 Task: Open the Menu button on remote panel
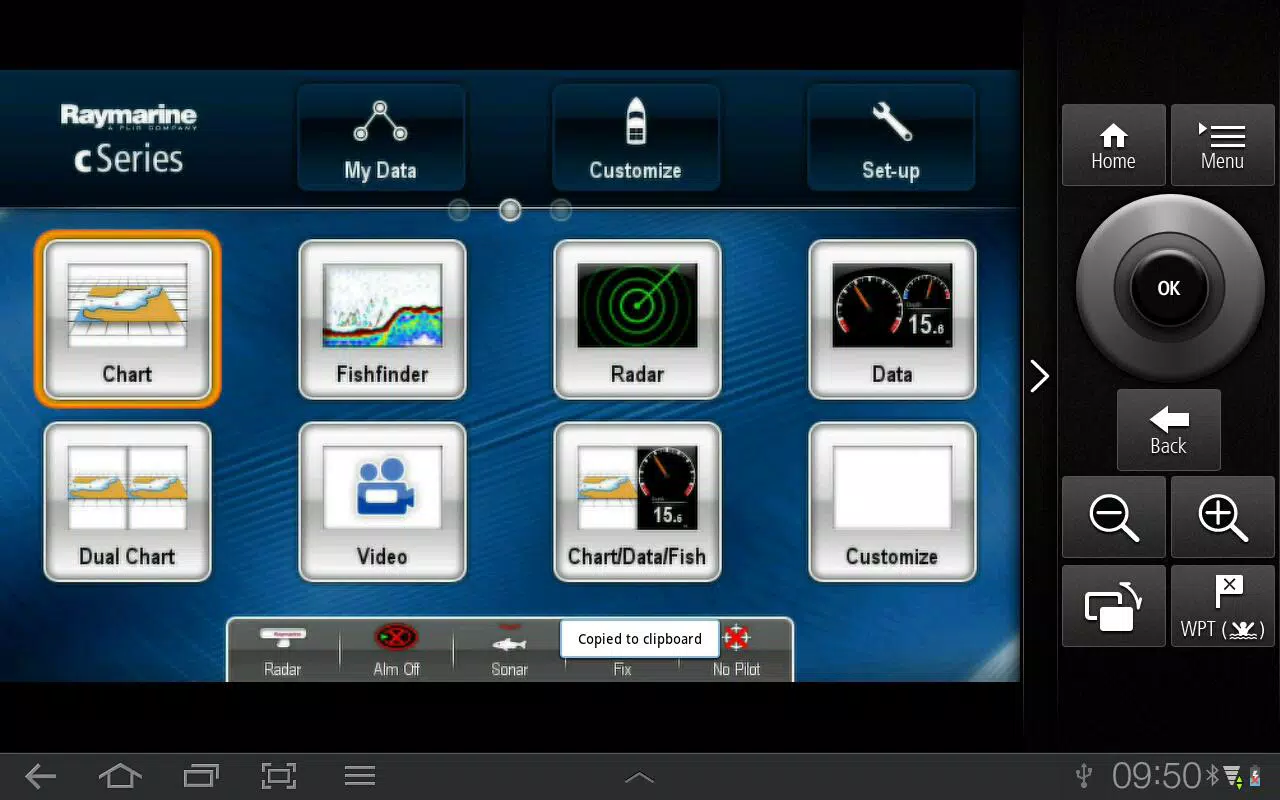[1222, 145]
